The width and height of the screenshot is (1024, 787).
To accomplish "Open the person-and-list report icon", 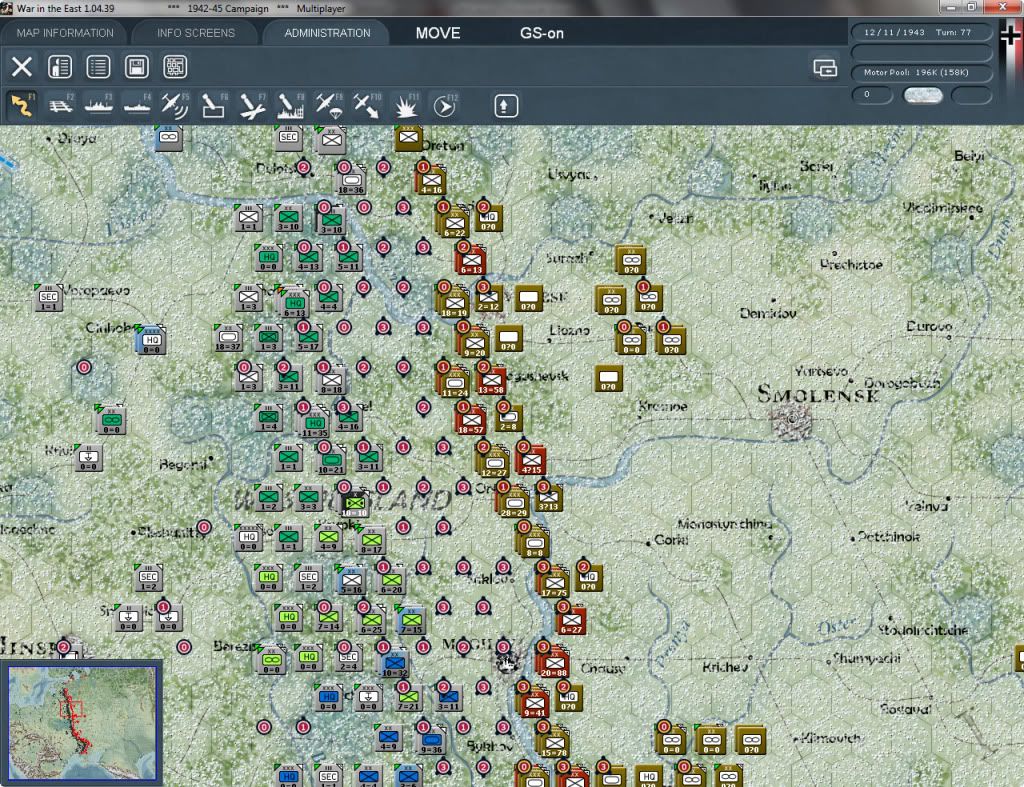I will pos(60,67).
